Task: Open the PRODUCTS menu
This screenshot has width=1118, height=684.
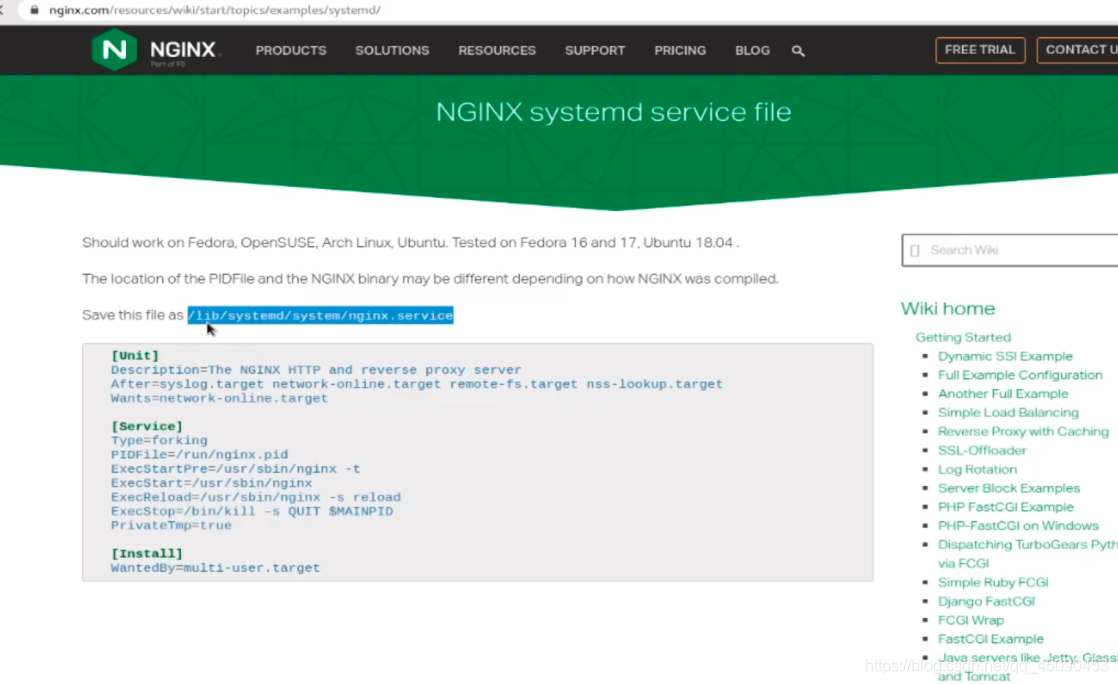Action: click(x=291, y=51)
